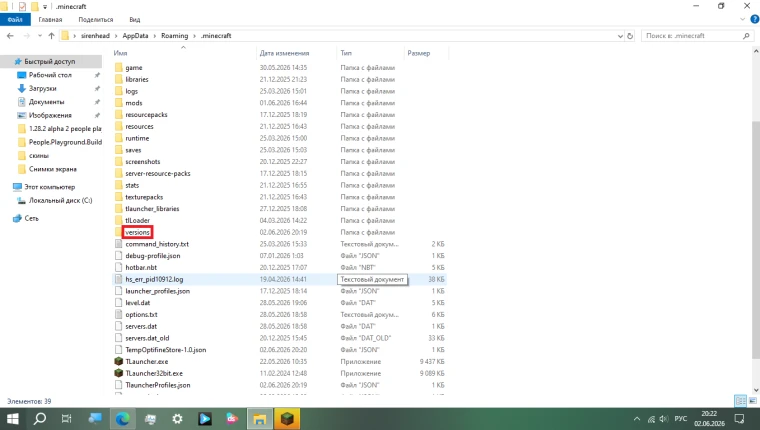Switch to large icons view layout
This screenshot has width=760, height=430.
click(753, 401)
